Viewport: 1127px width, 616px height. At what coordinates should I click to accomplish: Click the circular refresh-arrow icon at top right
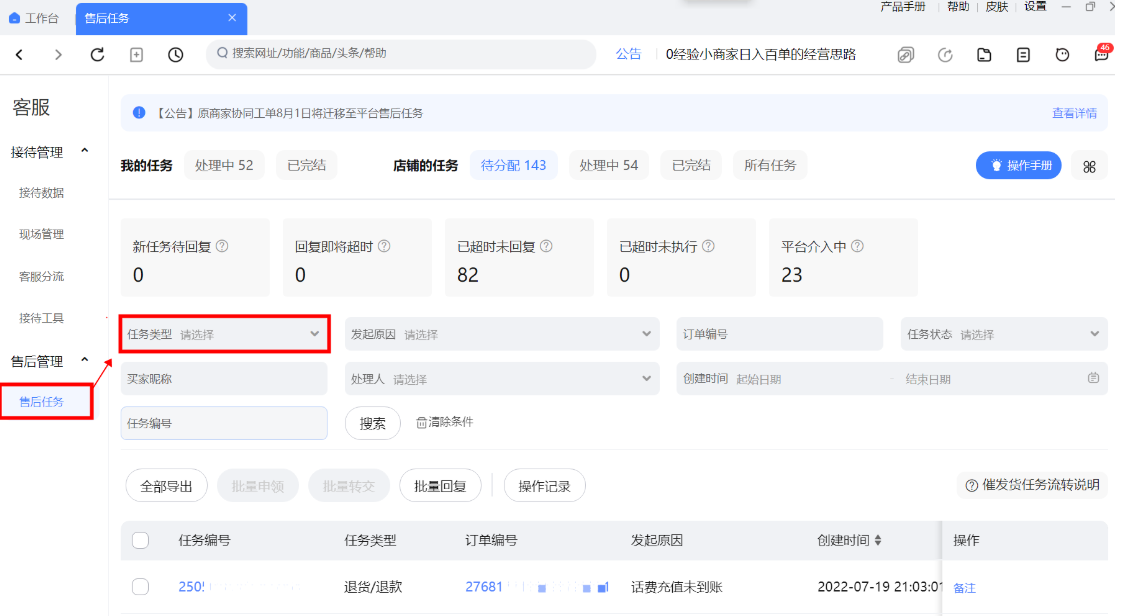click(945, 55)
